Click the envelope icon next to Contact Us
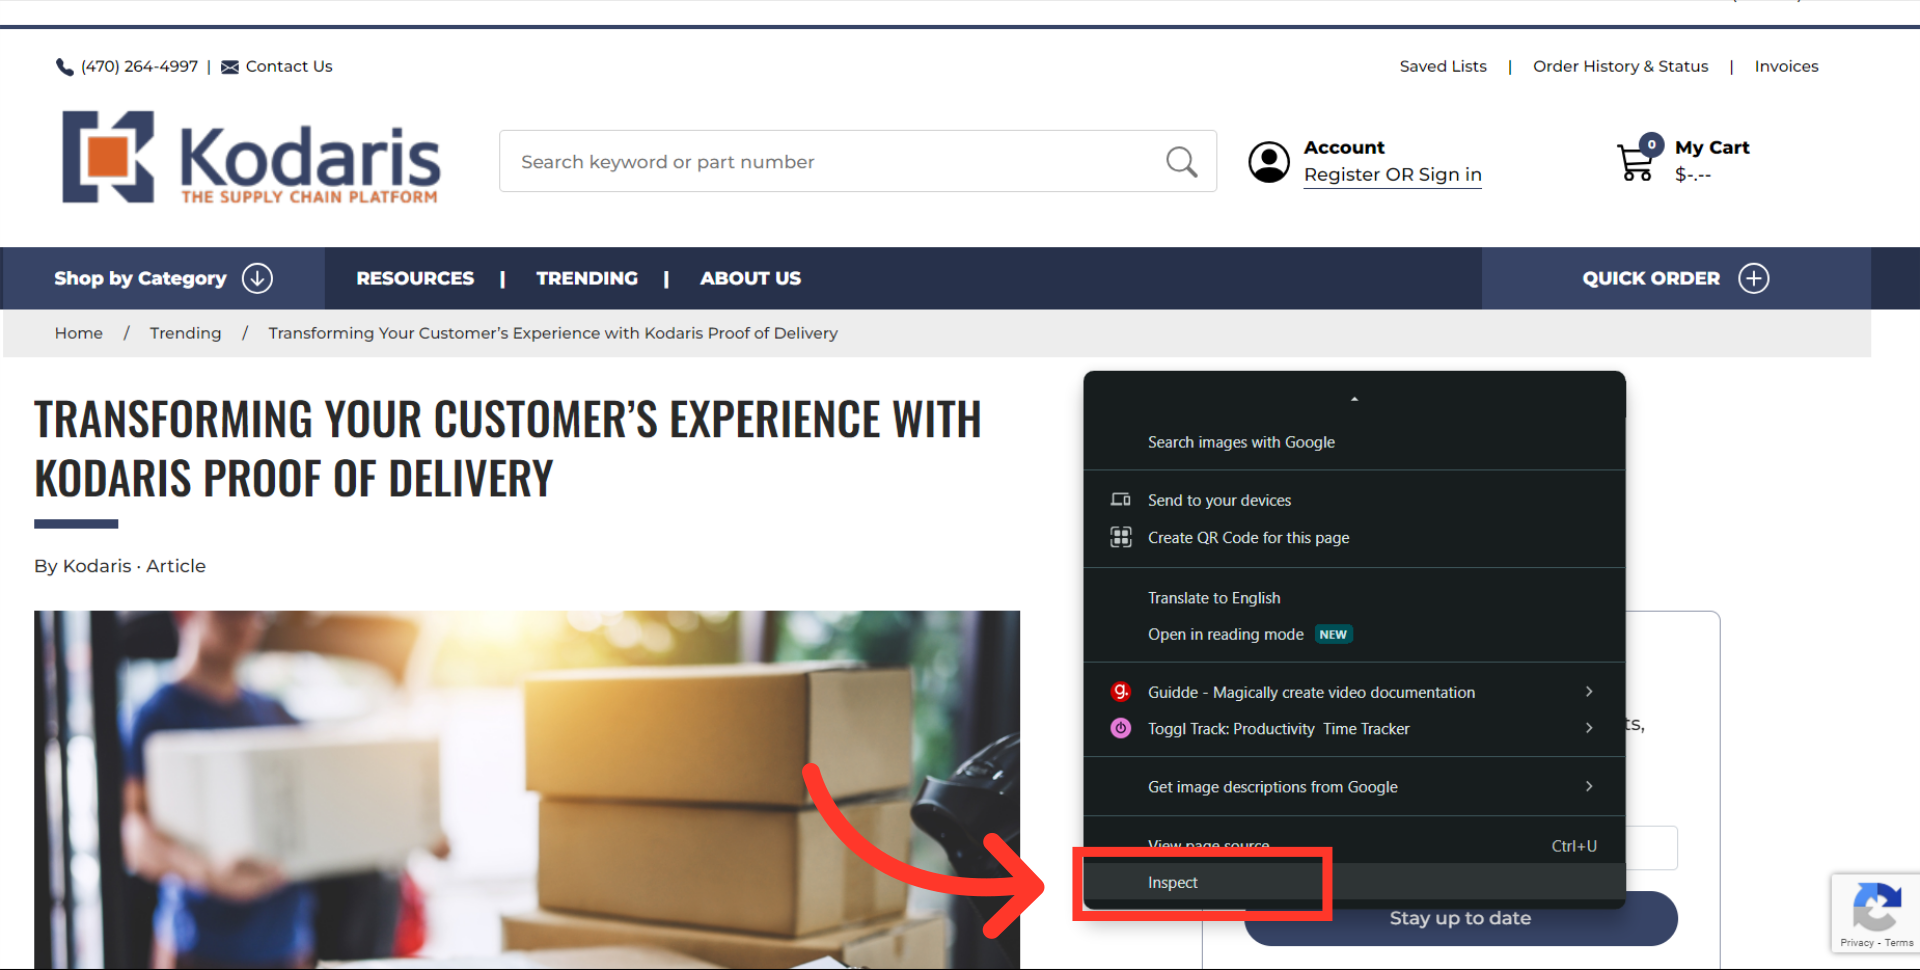1920x970 pixels. pyautogui.click(x=230, y=67)
